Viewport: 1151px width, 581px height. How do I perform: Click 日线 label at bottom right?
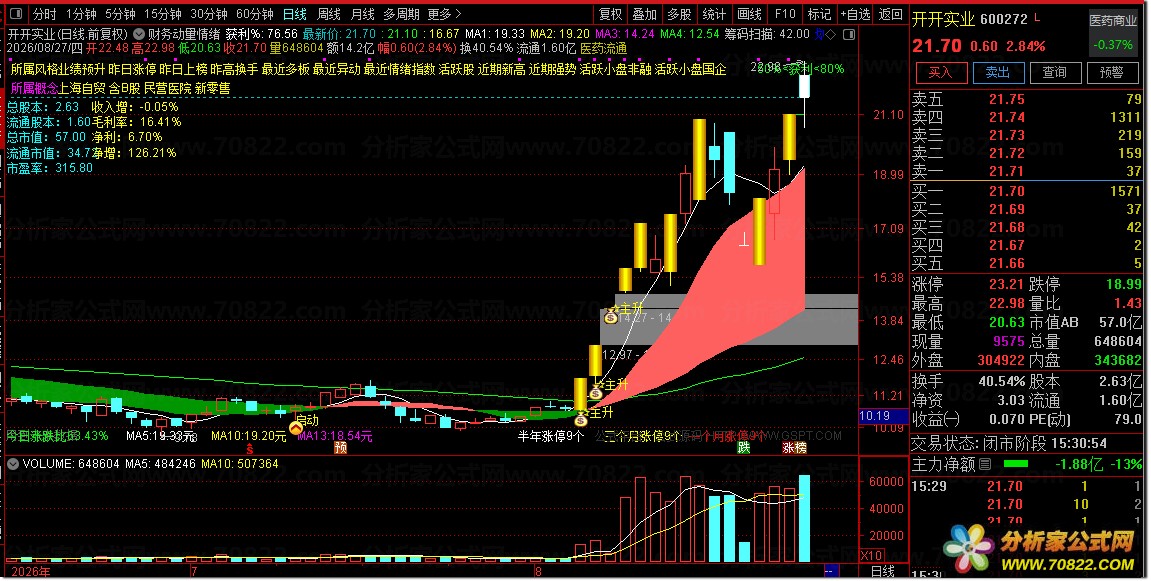(x=882, y=571)
